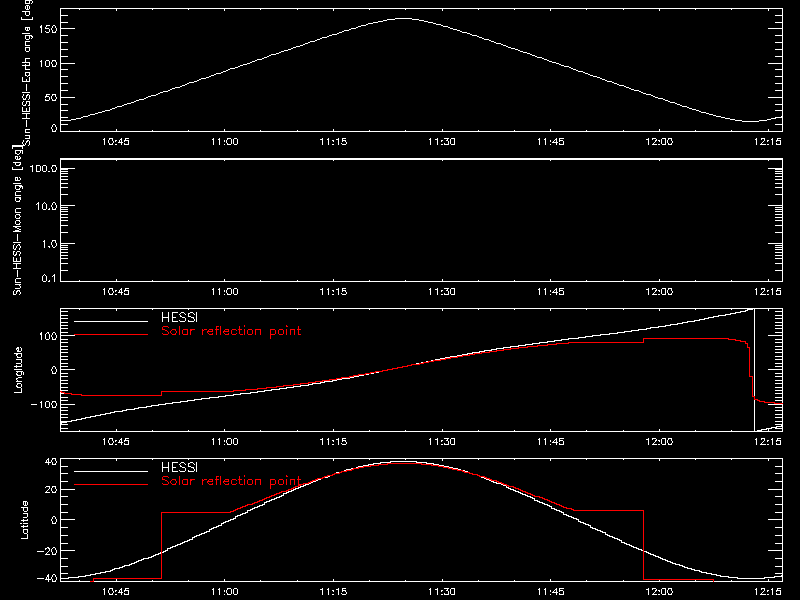Click 11:00 under the Moon angle plot

(x=224, y=292)
